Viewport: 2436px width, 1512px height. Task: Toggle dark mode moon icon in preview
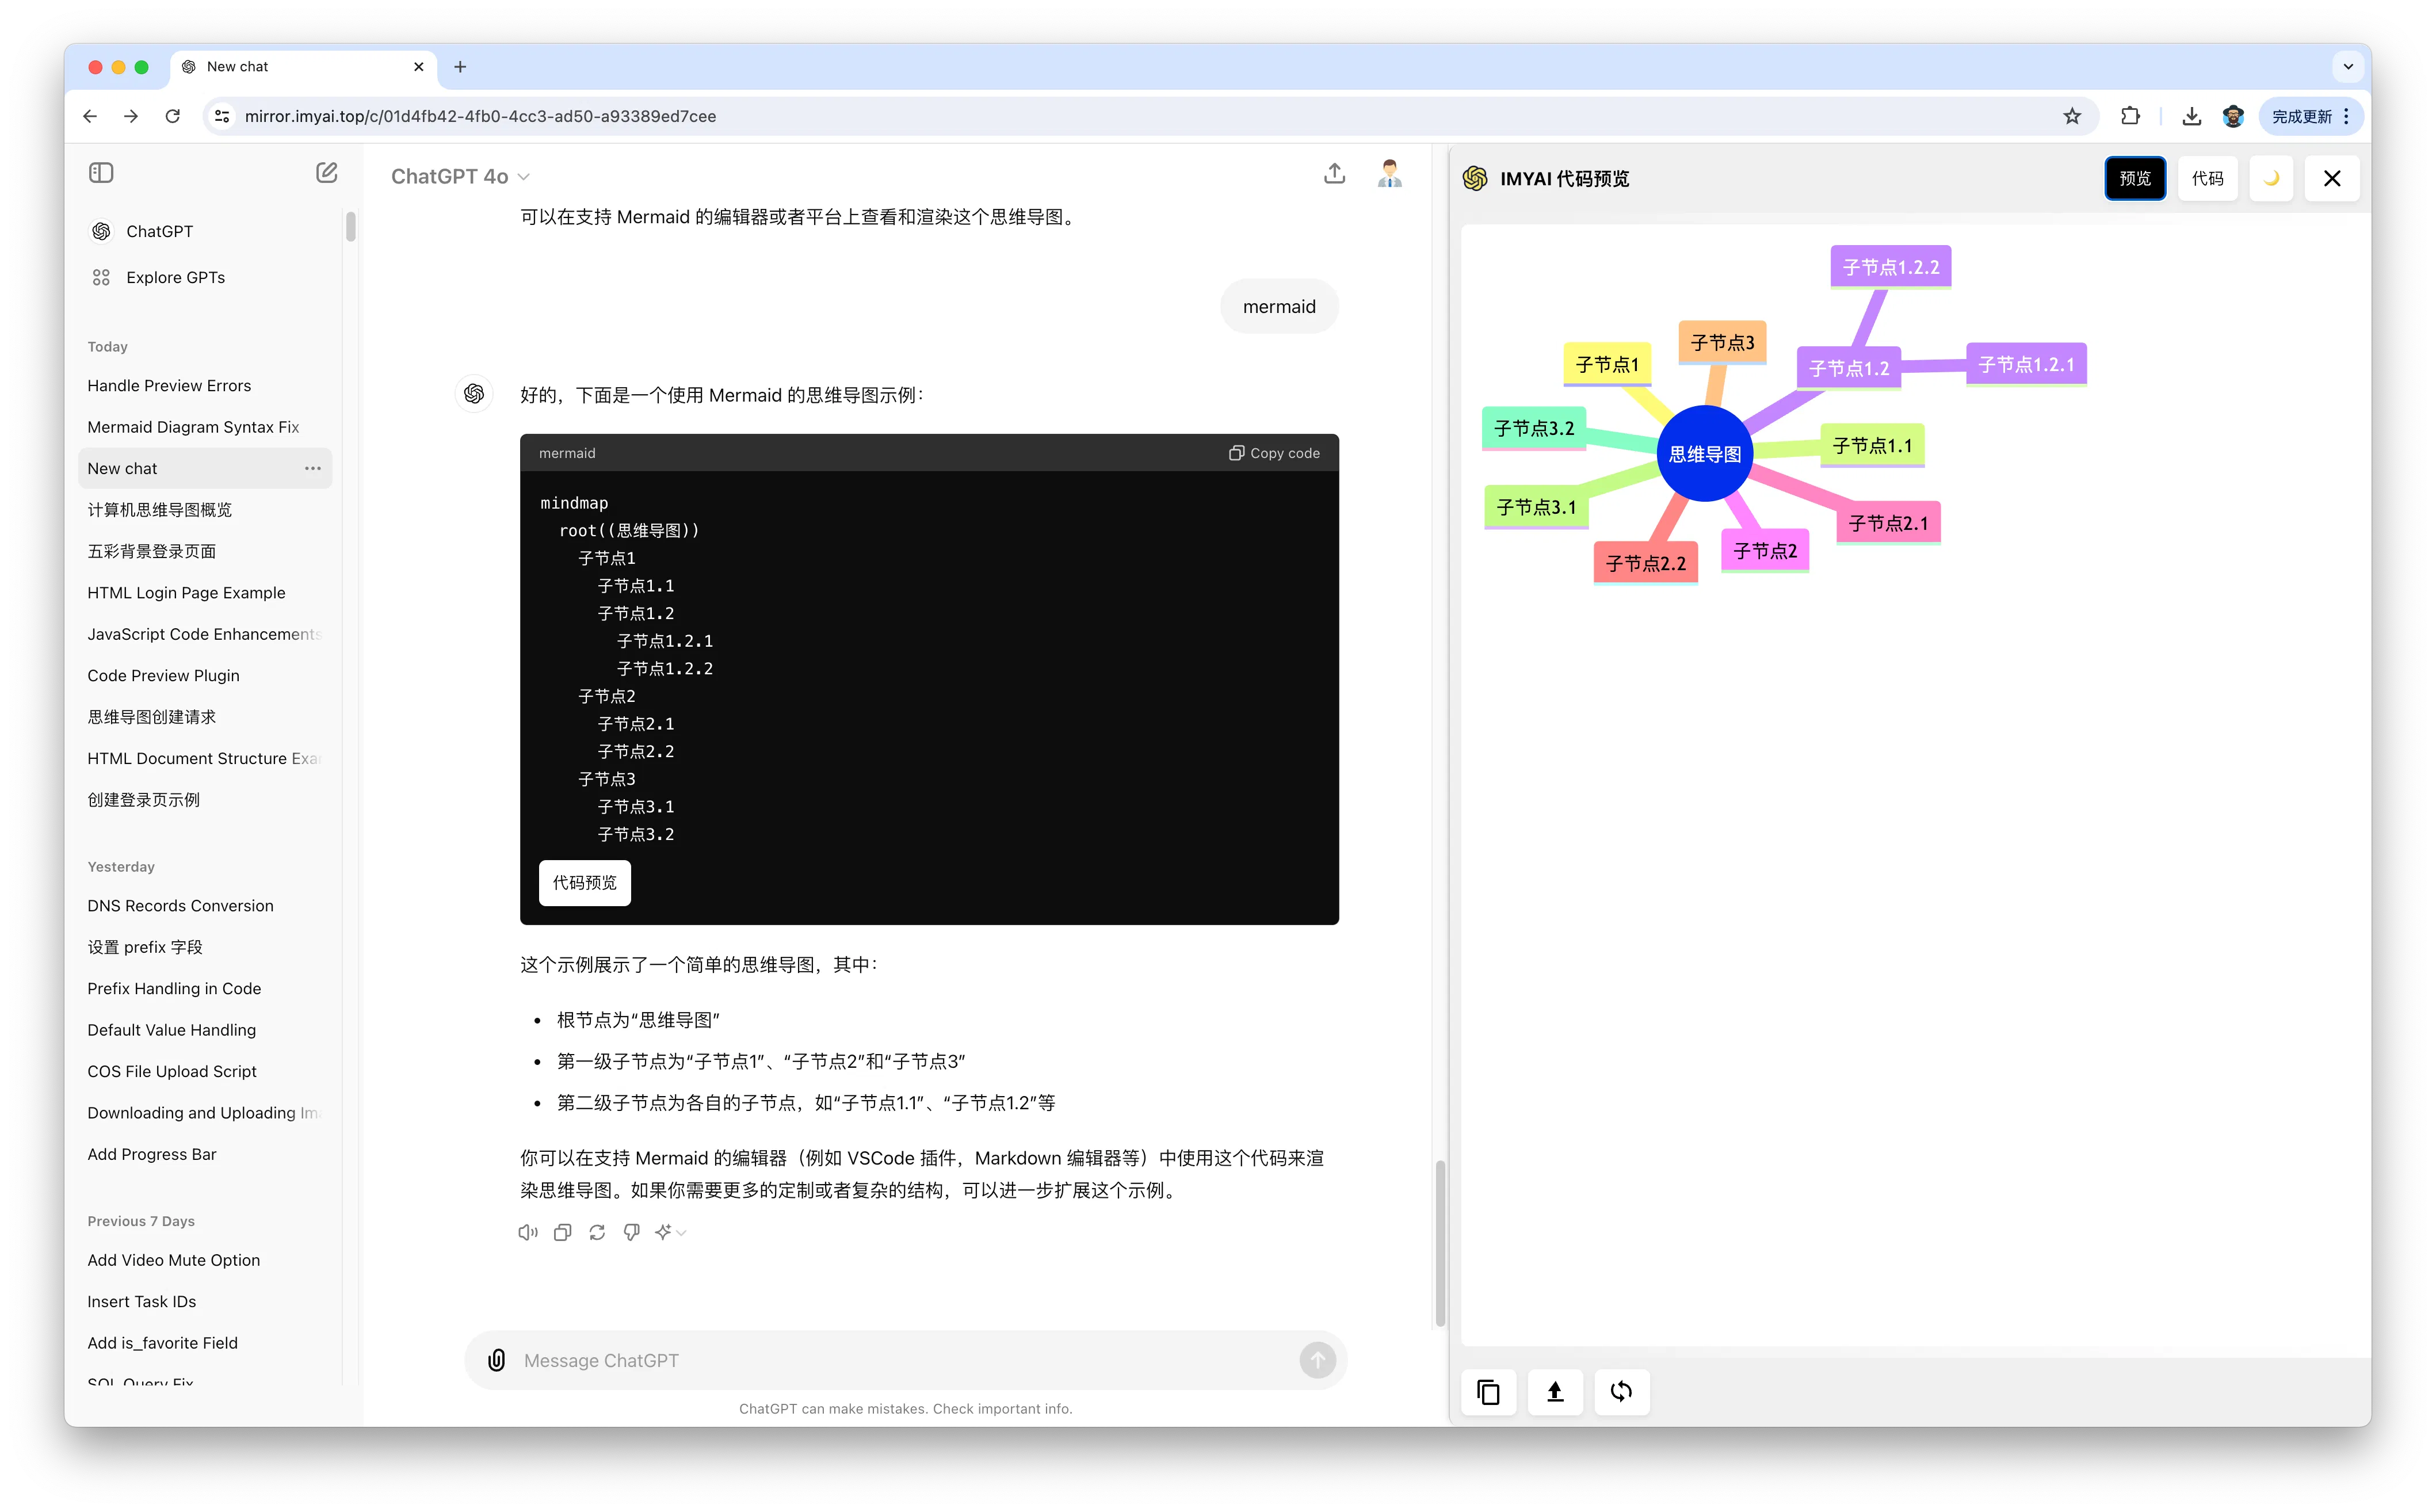[2271, 178]
